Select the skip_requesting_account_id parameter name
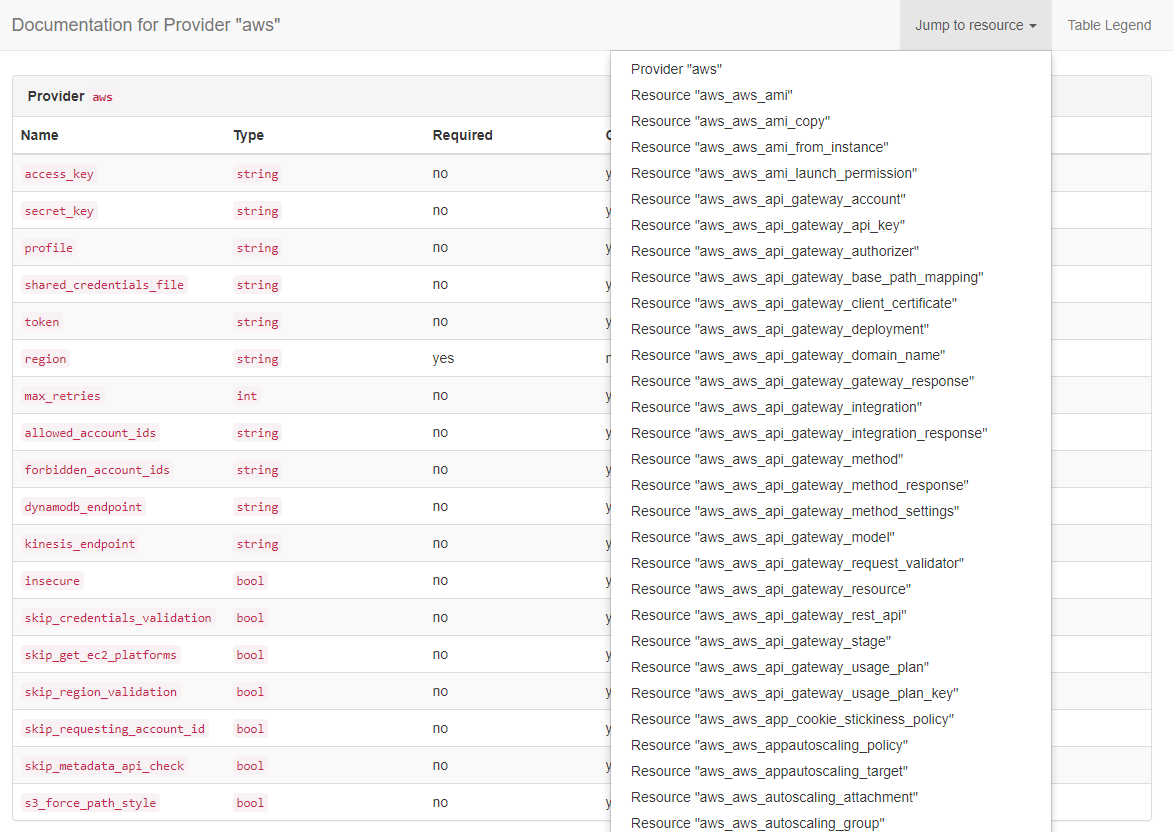1173x832 pixels. [x=114, y=729]
